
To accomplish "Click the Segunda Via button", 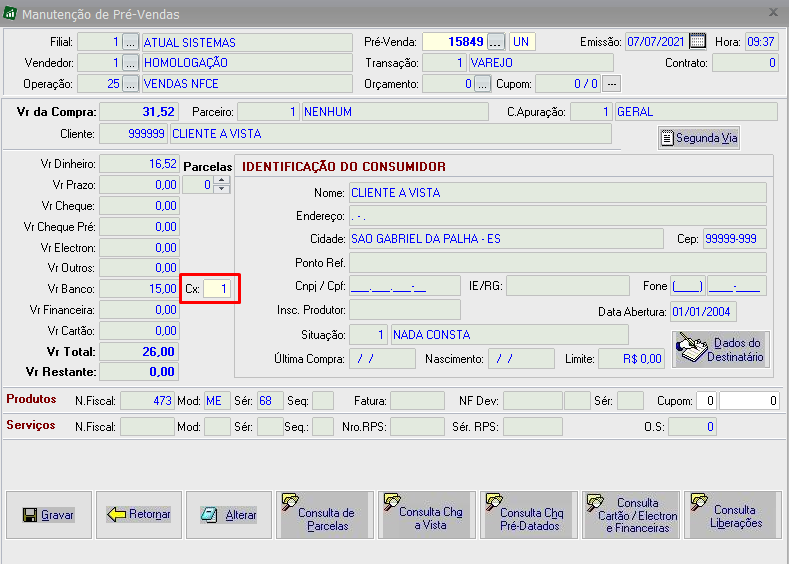I will pyautogui.click(x=698, y=138).
